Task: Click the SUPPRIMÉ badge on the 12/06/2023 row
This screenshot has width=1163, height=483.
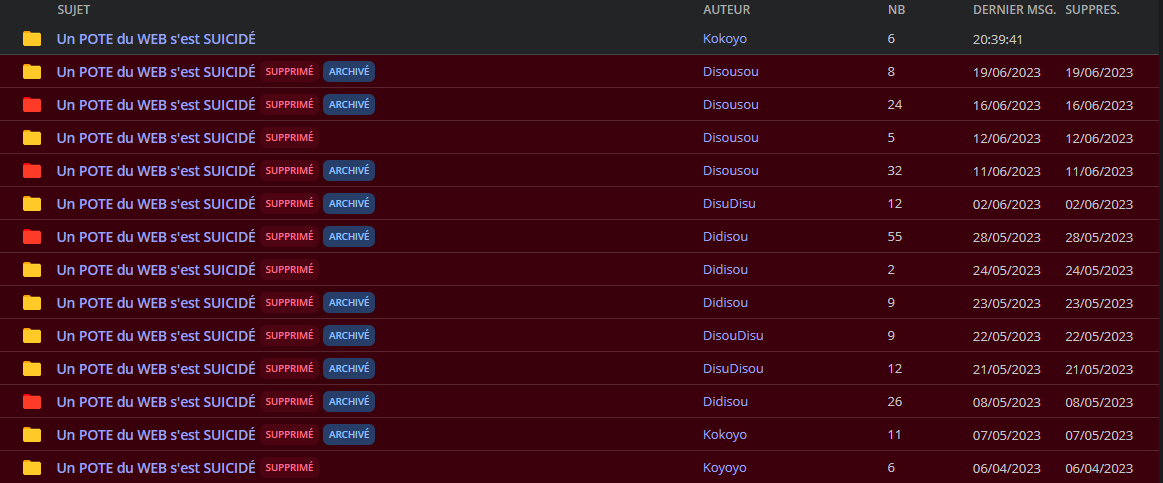Action: [x=290, y=138]
